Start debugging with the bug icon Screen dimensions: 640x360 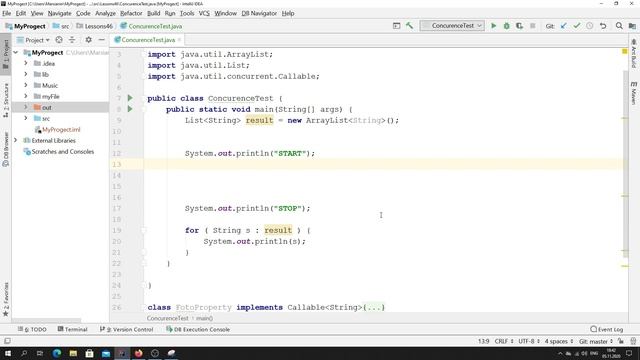click(x=507, y=26)
